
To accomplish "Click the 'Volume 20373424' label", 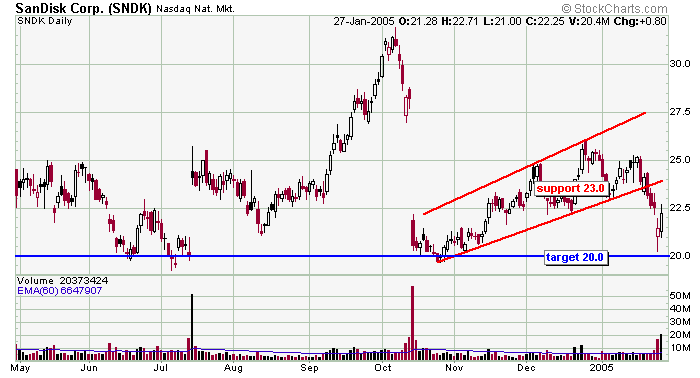I will (x=62, y=281).
